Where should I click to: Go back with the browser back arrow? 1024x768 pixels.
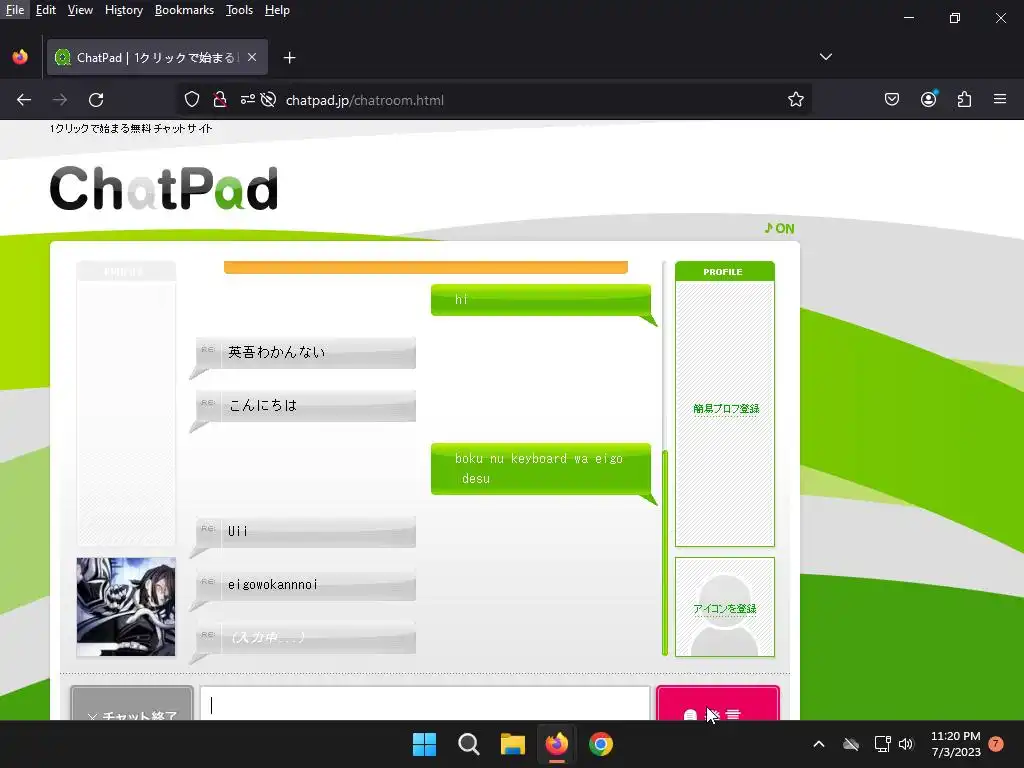24,100
